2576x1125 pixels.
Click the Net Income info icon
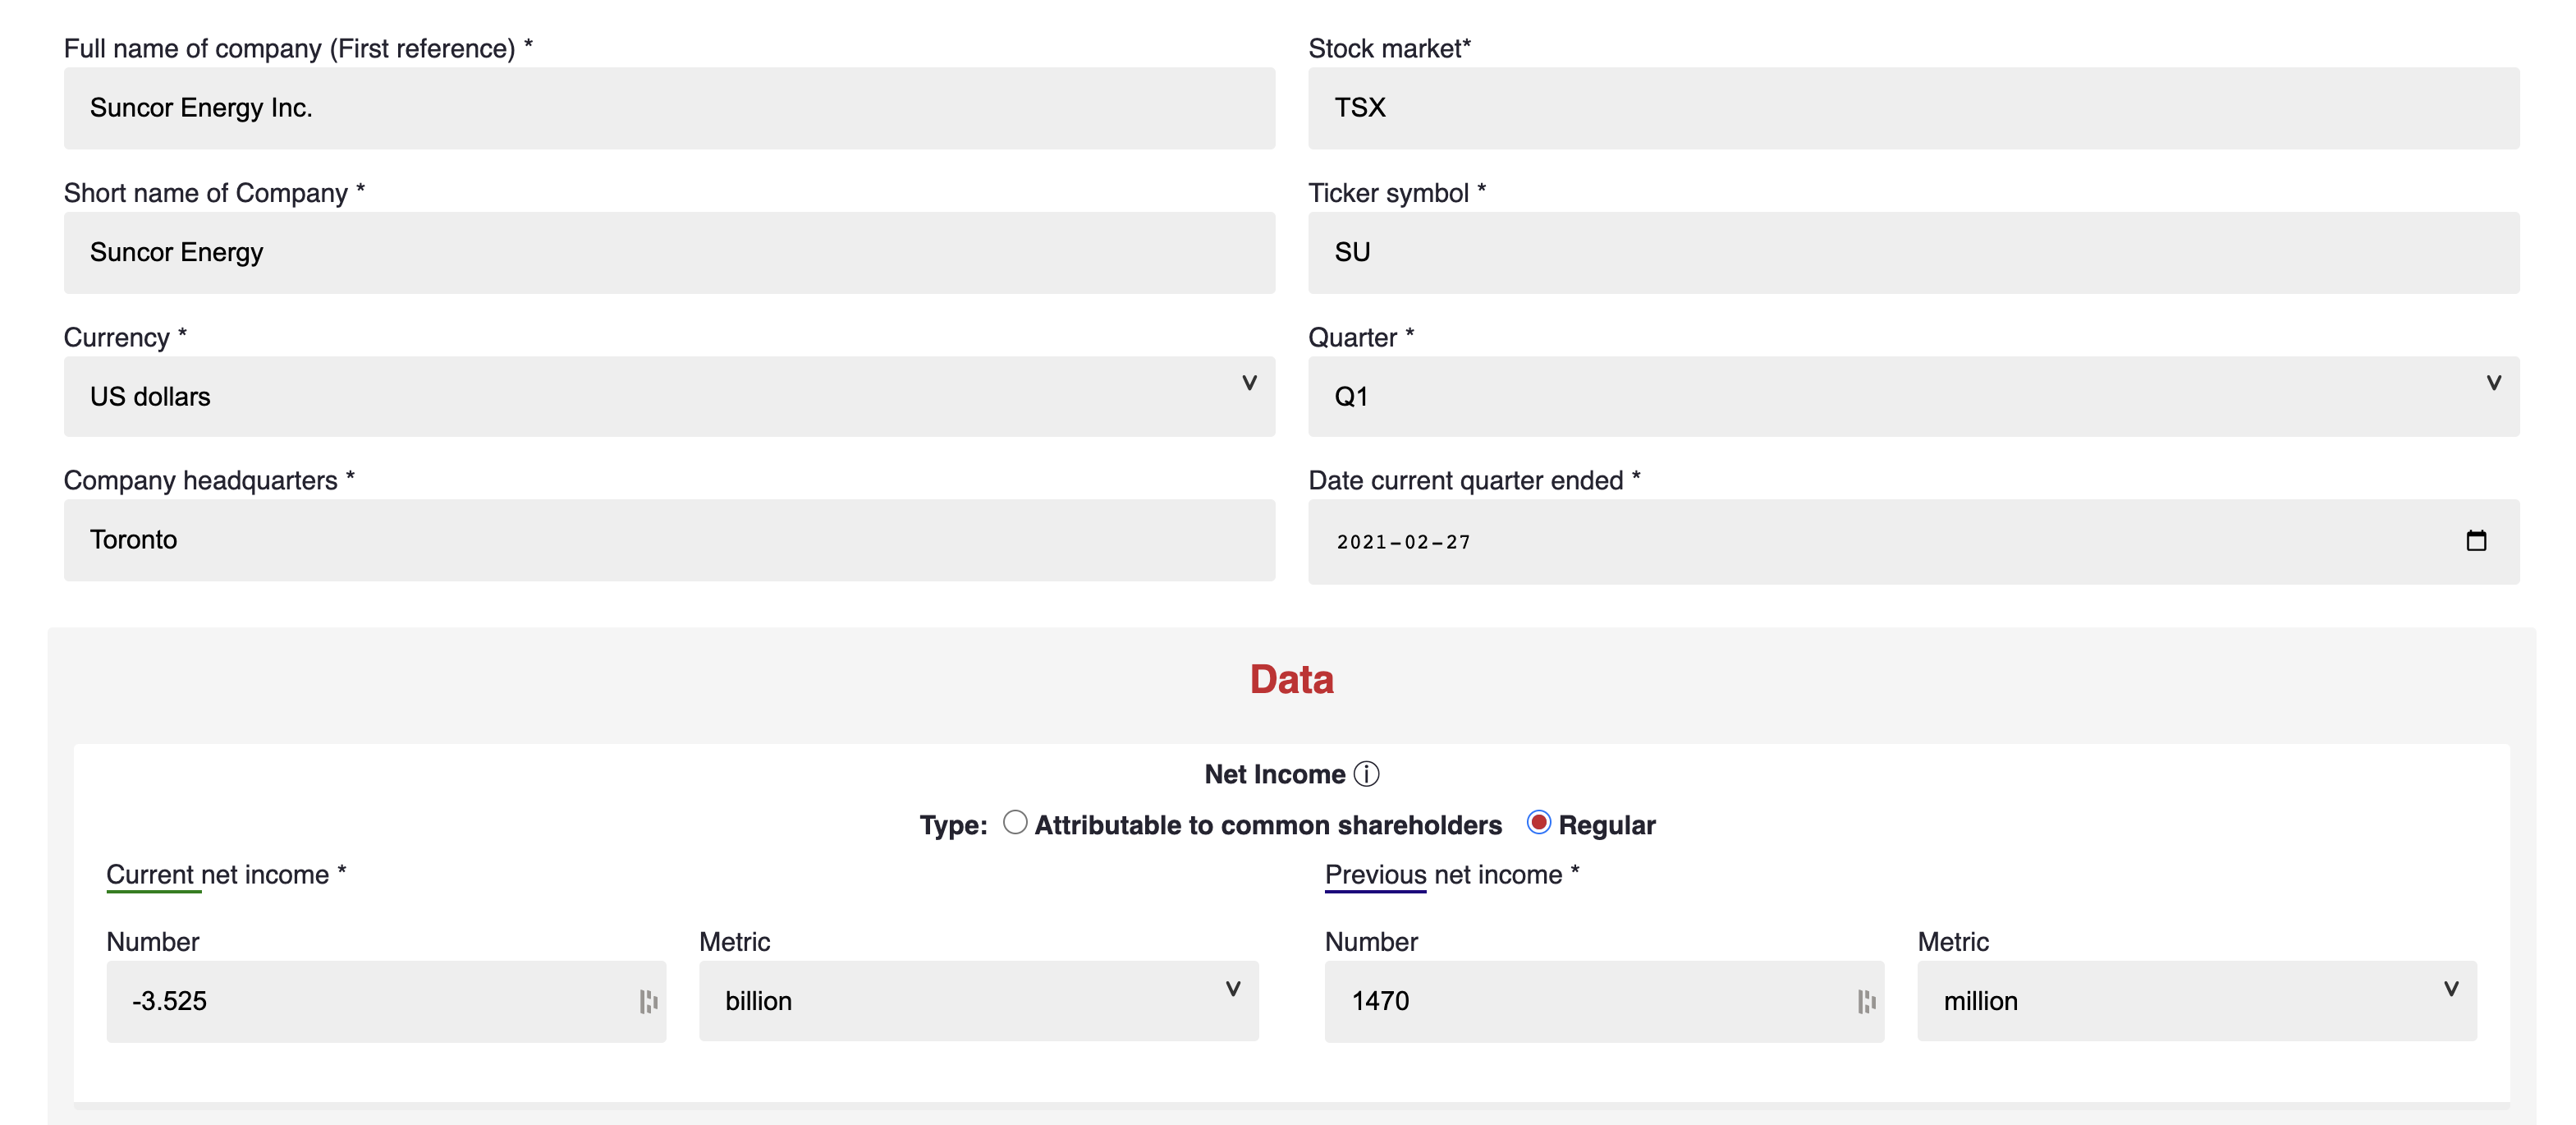pos(1366,774)
